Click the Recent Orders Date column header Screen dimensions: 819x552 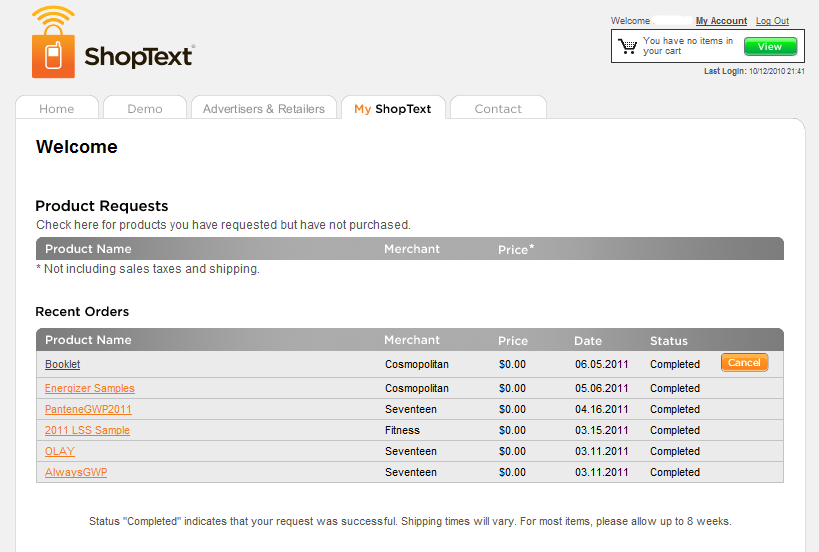588,341
